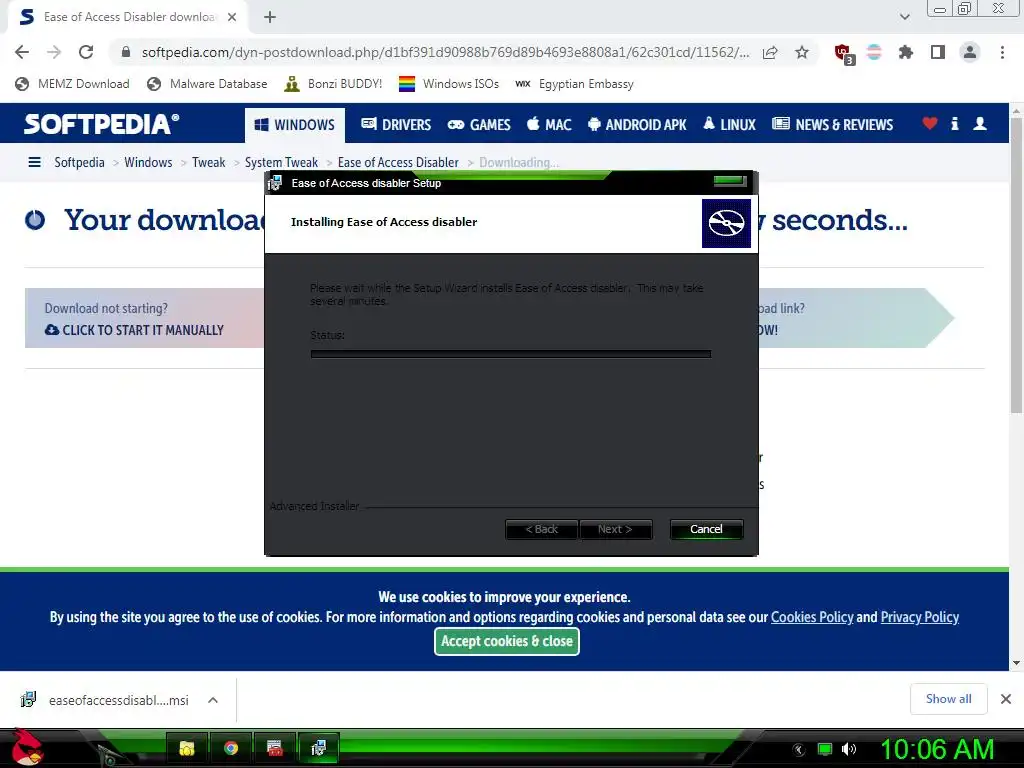Click the 10:06 AM taskbar clock
This screenshot has height=768, width=1024.
click(937, 749)
